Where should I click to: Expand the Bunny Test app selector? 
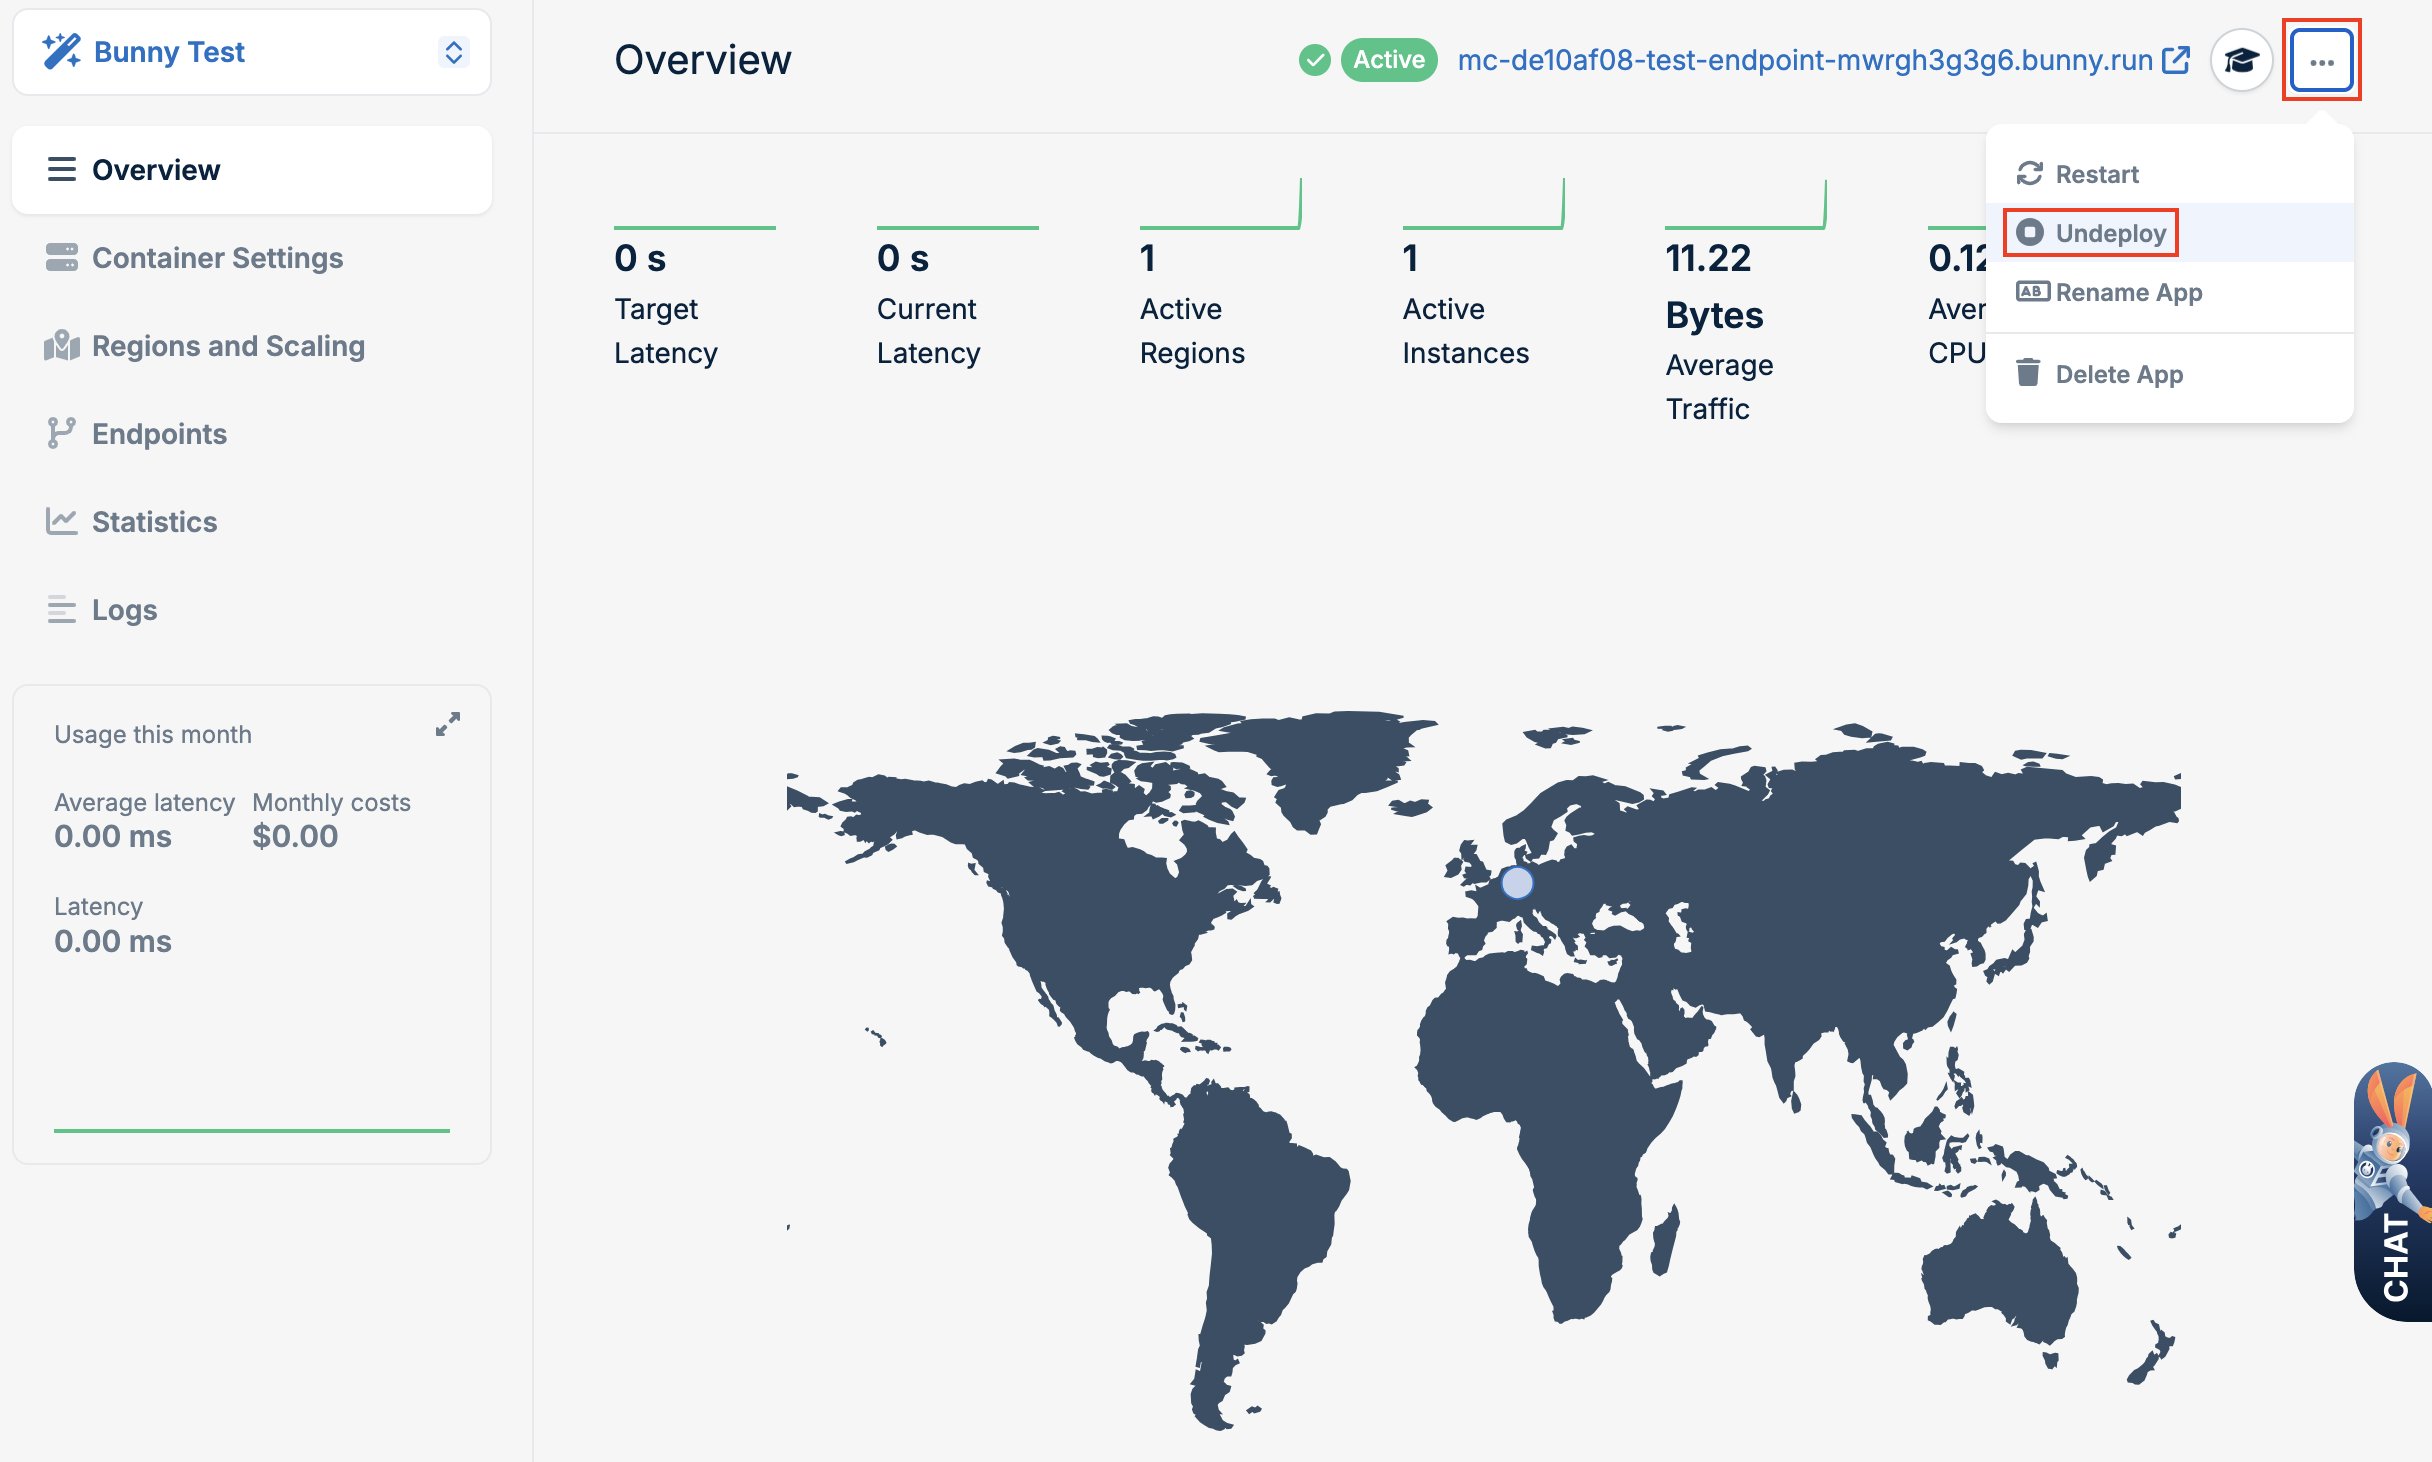[453, 52]
